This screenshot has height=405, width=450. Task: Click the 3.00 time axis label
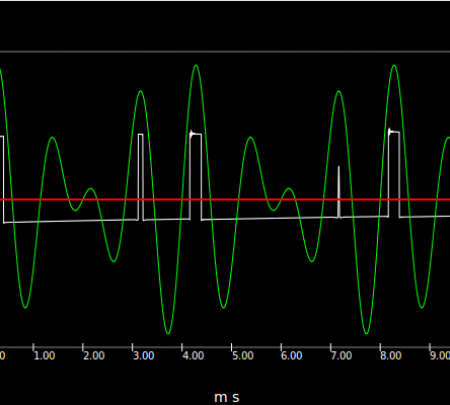(143, 356)
